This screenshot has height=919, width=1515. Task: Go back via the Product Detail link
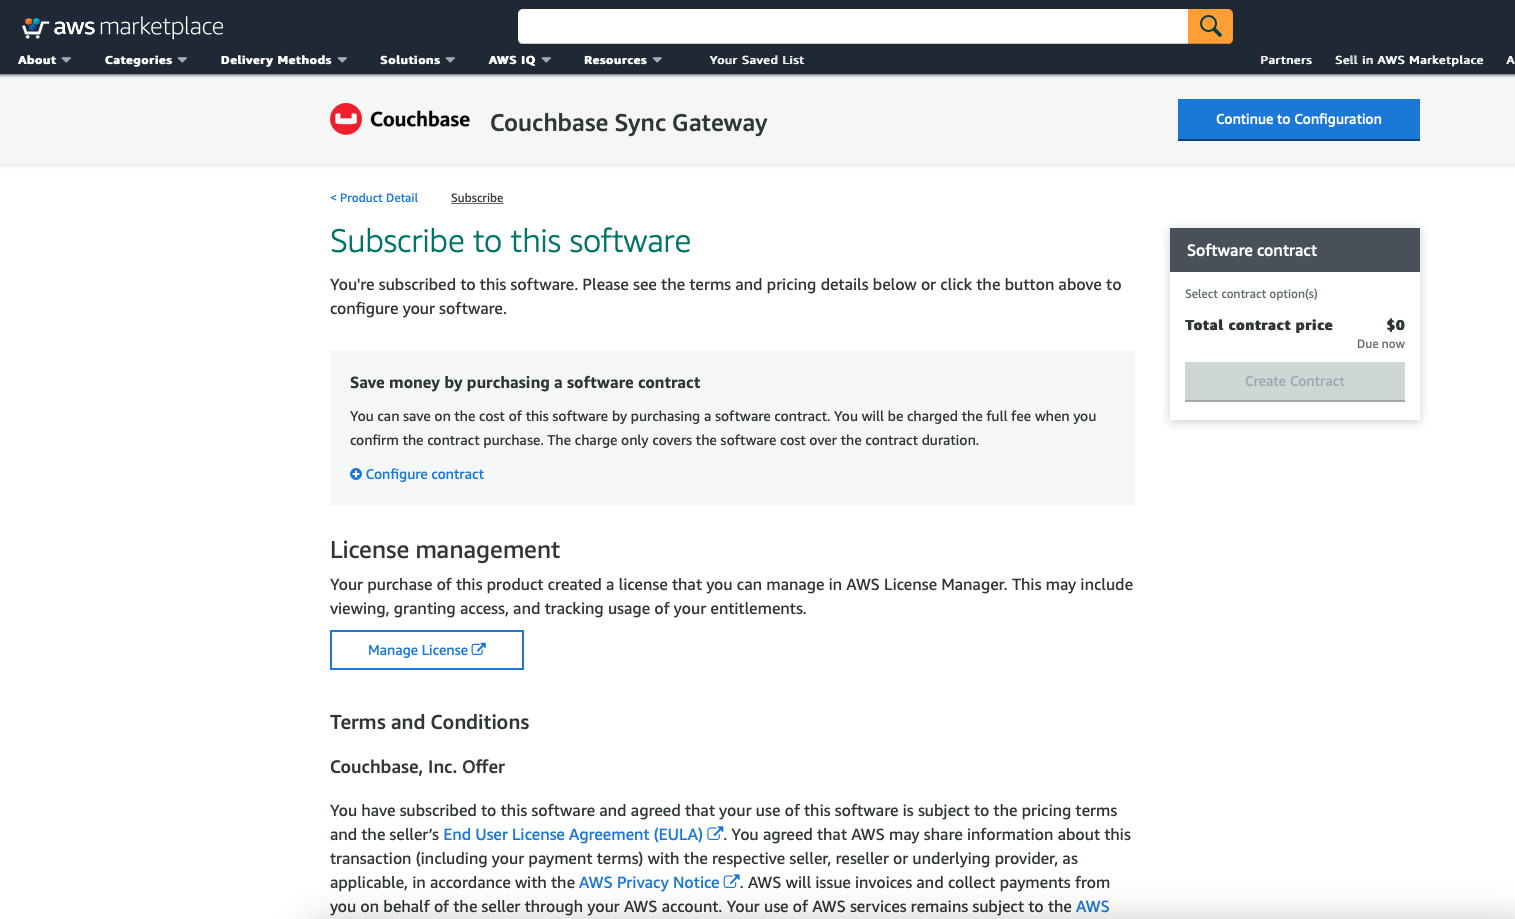point(374,197)
